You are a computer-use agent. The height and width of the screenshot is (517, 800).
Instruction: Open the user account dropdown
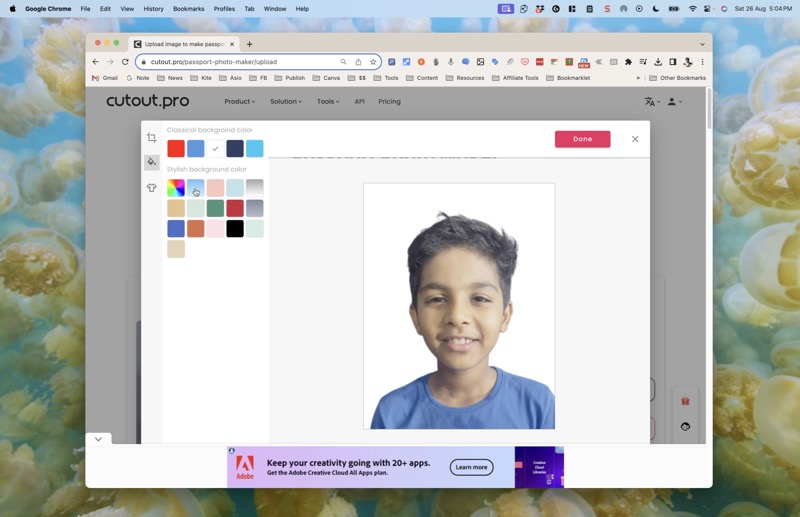[674, 102]
